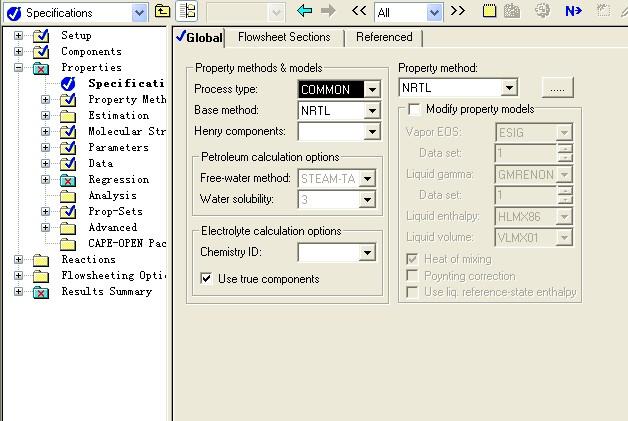628x421 pixels.
Task: Toggle Poynting correction checkbox
Action: (x=412, y=276)
